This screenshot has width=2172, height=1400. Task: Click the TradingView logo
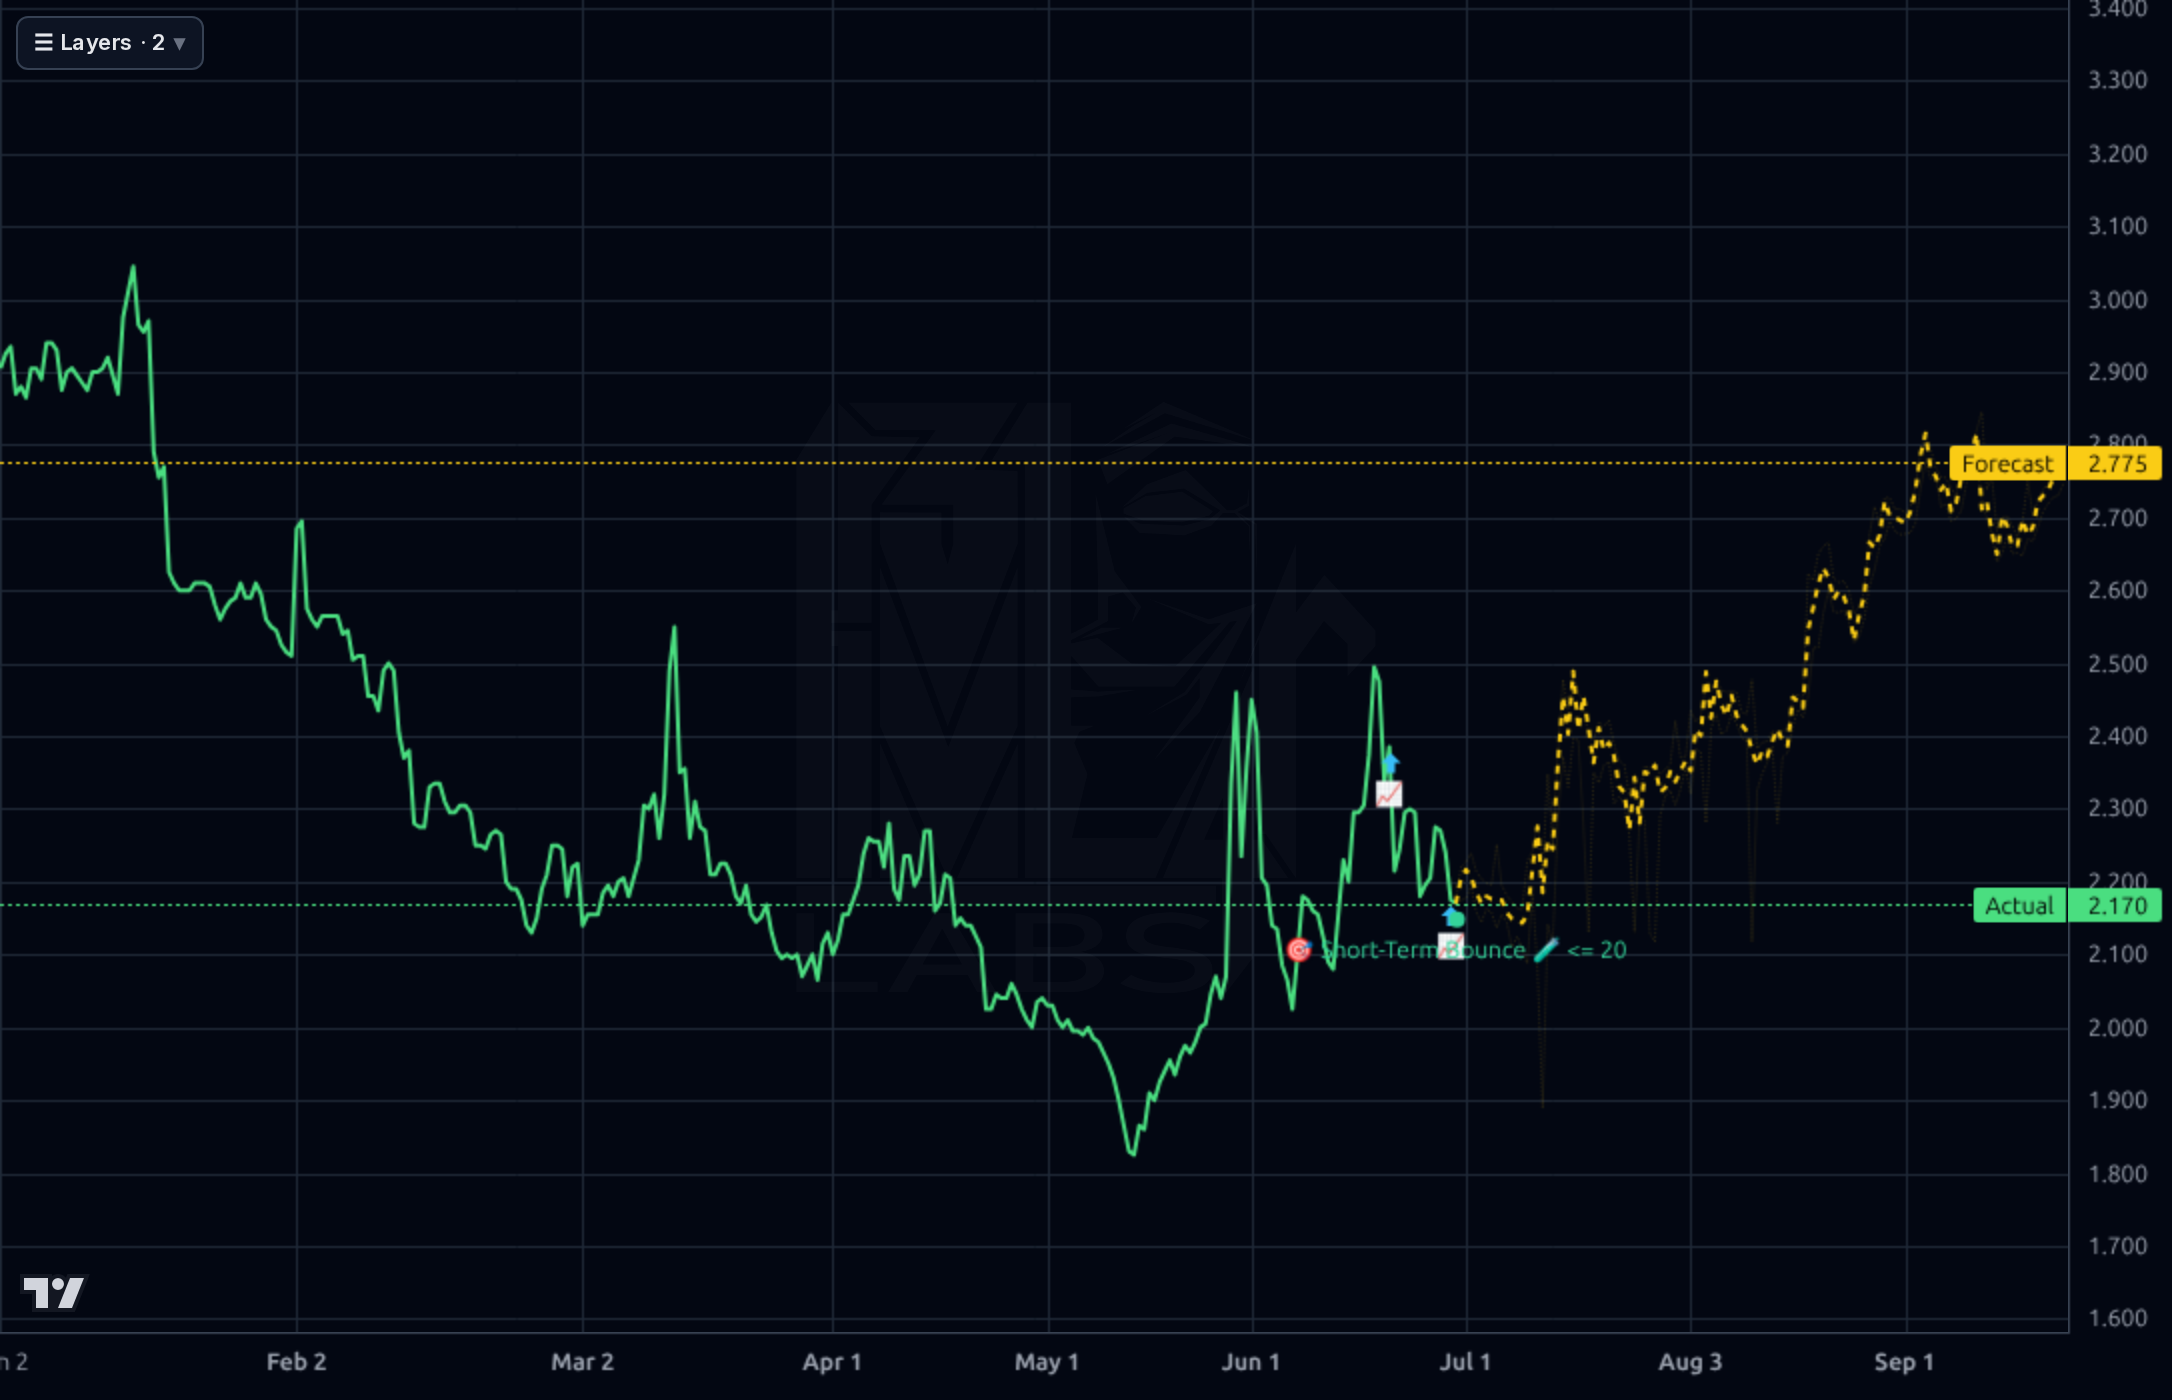[x=55, y=1292]
